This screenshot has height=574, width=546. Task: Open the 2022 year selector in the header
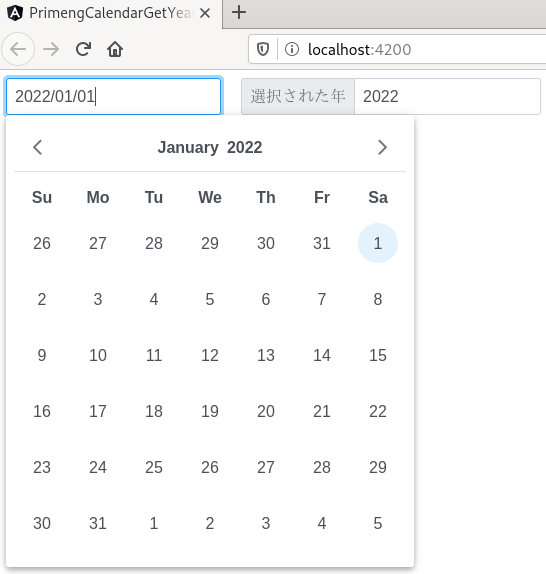244,148
